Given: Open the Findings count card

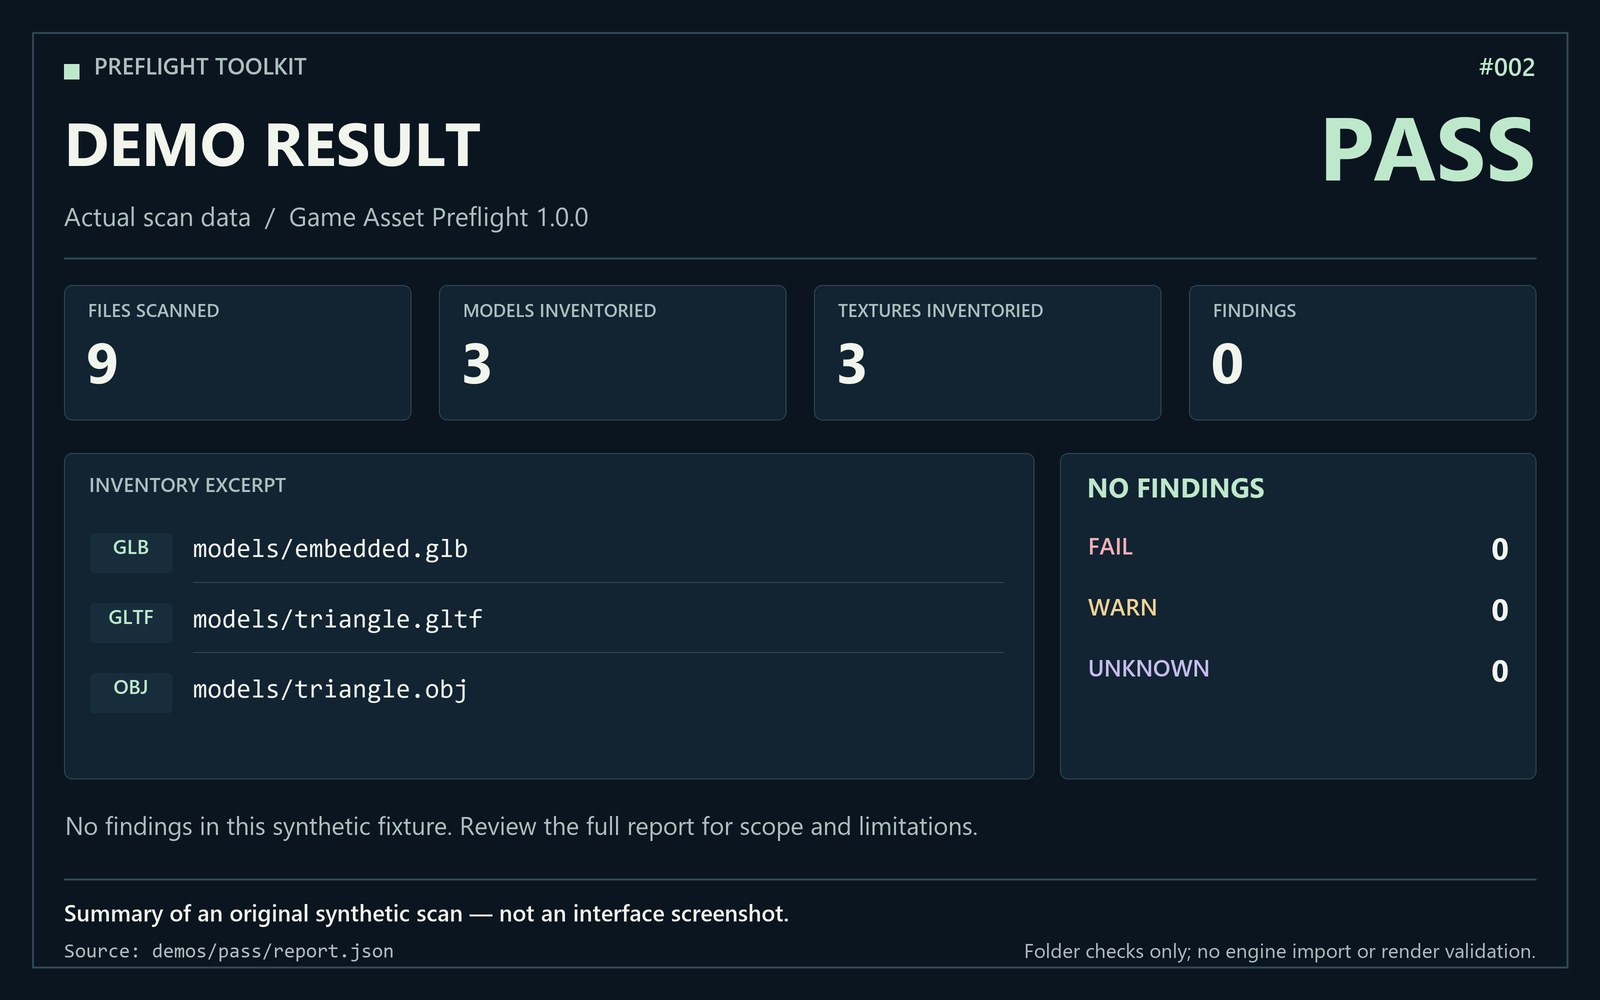Looking at the screenshot, I should (x=1363, y=353).
